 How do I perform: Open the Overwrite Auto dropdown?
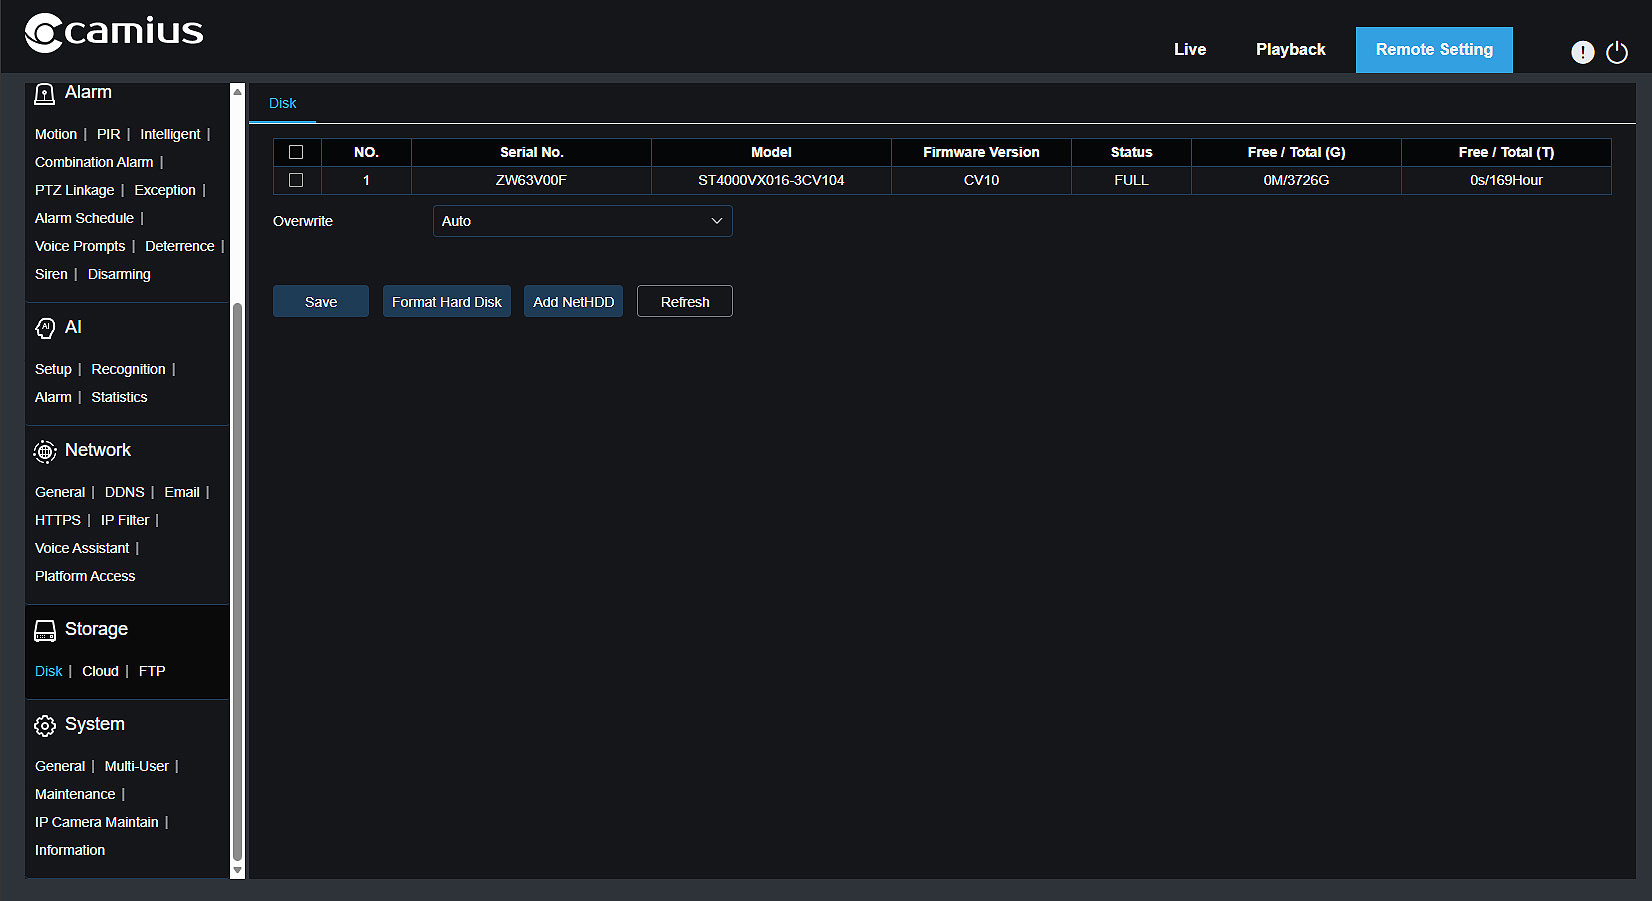click(x=582, y=221)
